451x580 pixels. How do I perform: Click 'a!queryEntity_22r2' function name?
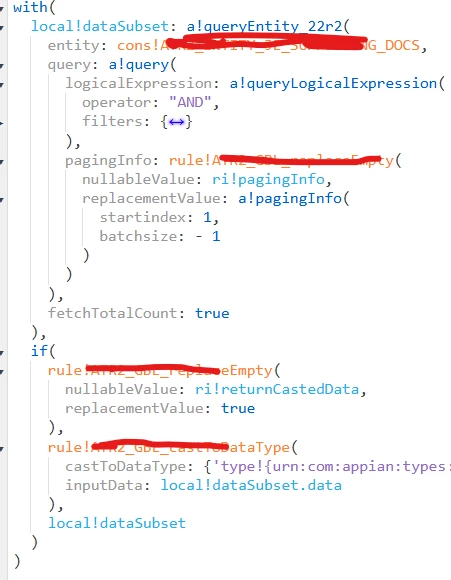click(265, 26)
